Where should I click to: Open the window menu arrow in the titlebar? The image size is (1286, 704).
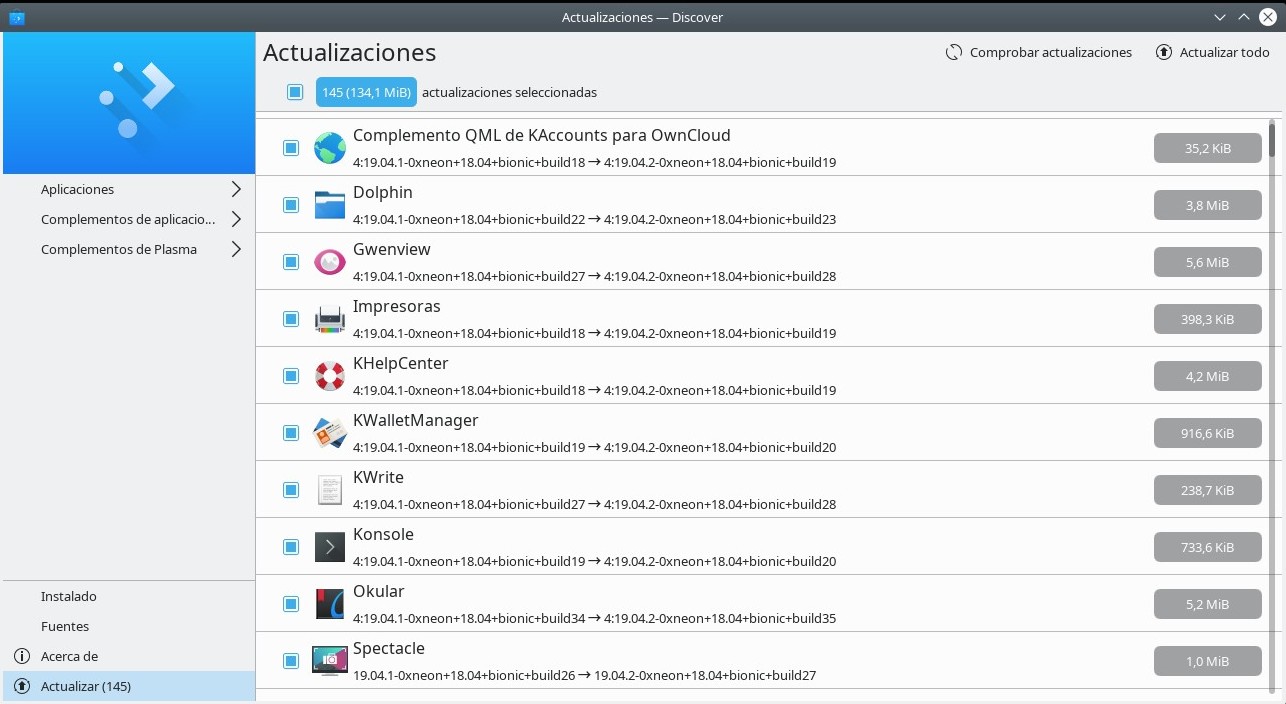[x=1219, y=17]
